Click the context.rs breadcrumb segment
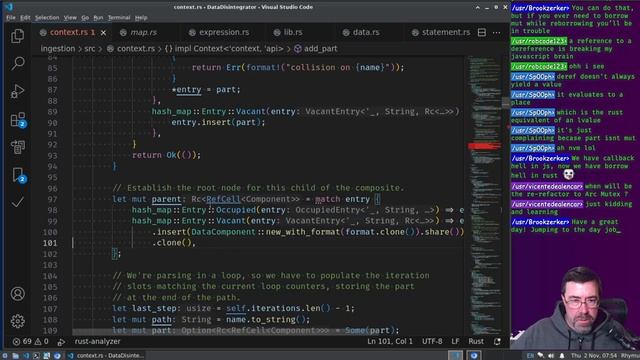 (131, 49)
